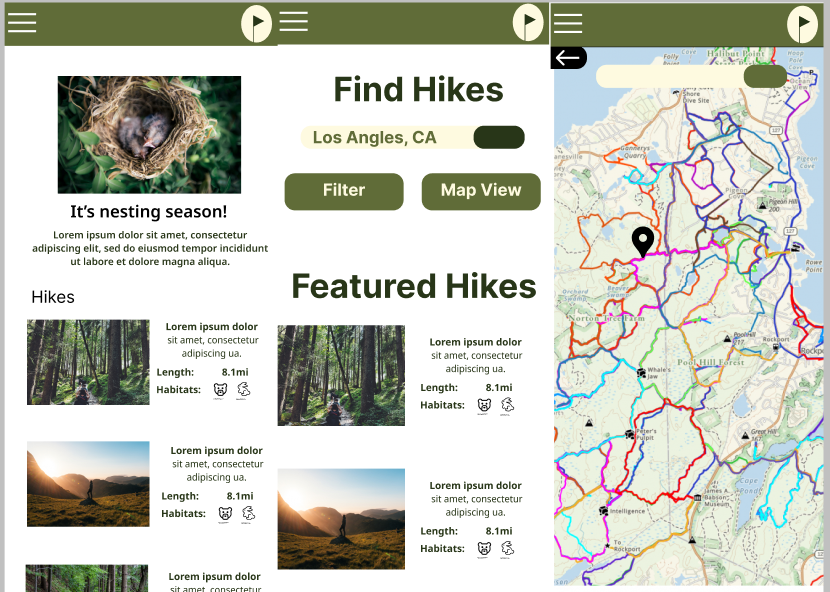Tap green search button on map screen
The image size is (830, 592).
(x=765, y=77)
